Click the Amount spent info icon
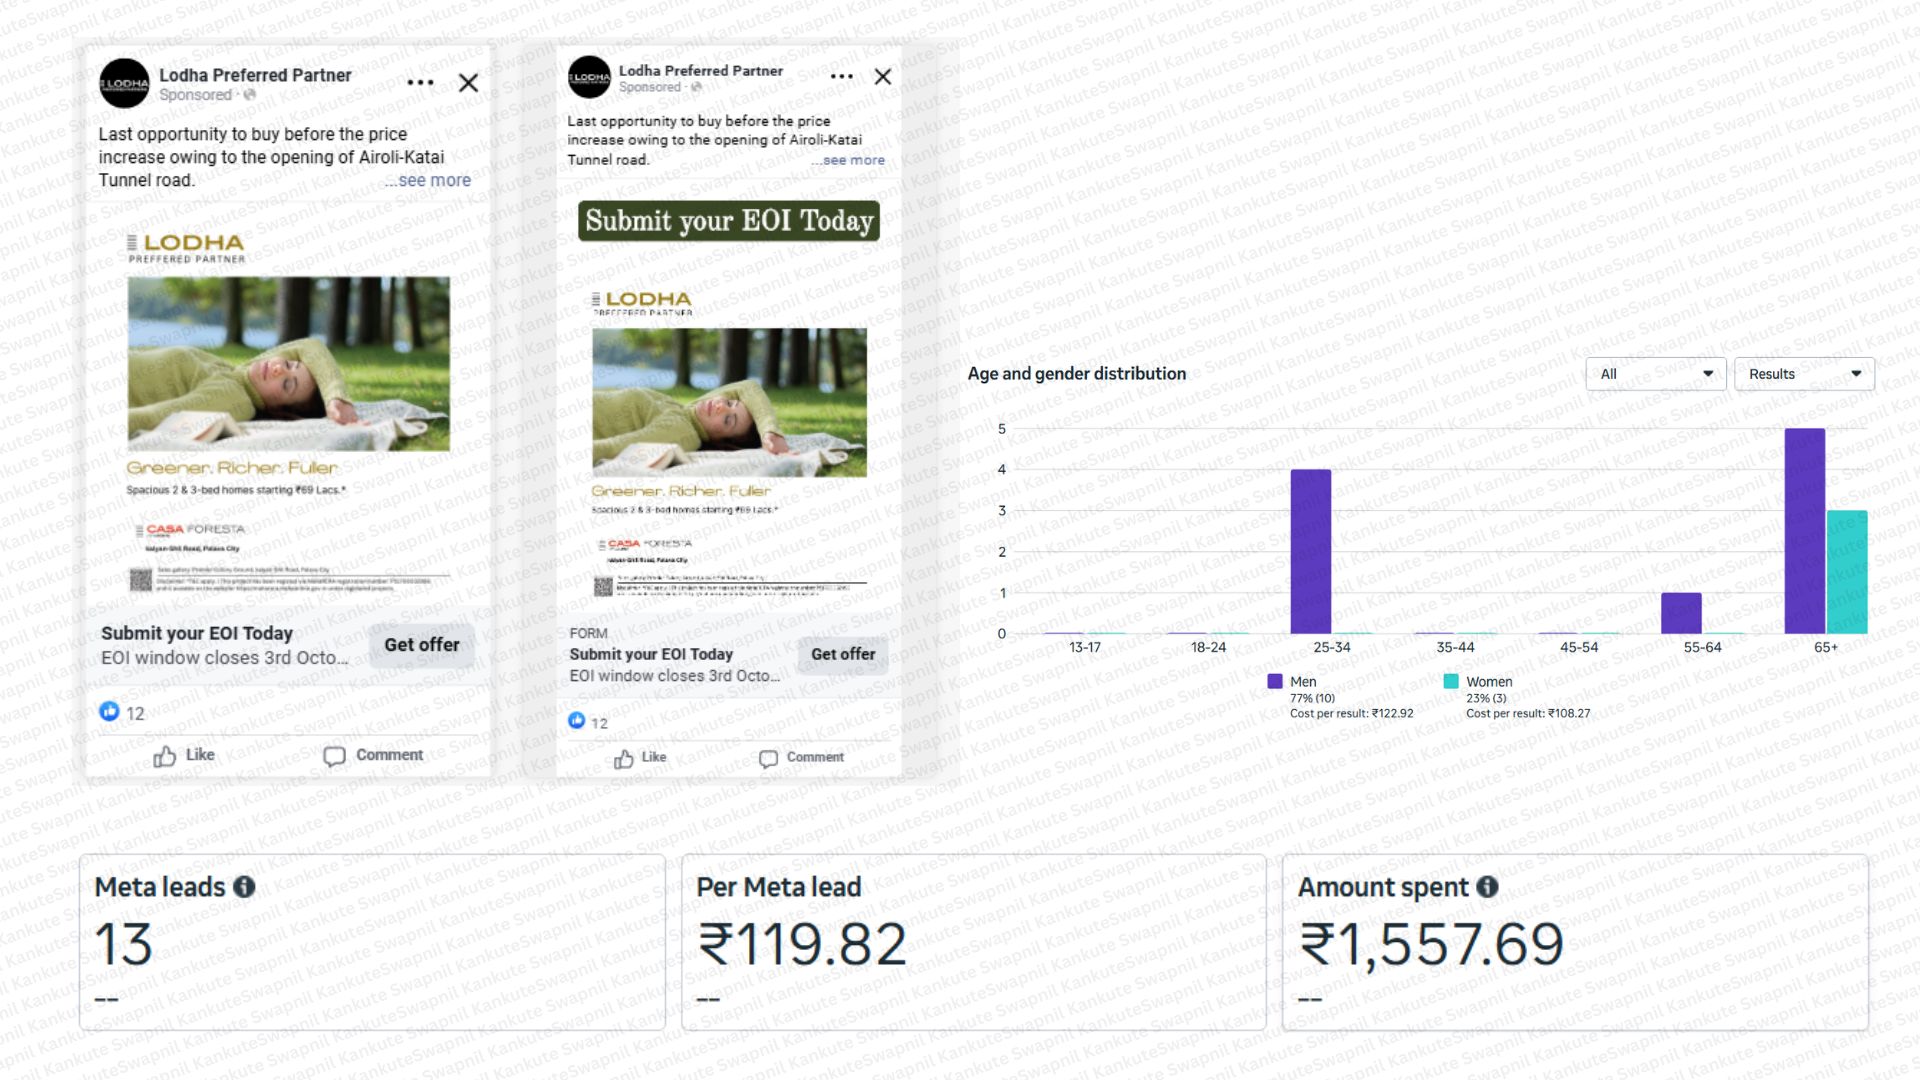Image resolution: width=1920 pixels, height=1080 pixels. [1487, 887]
